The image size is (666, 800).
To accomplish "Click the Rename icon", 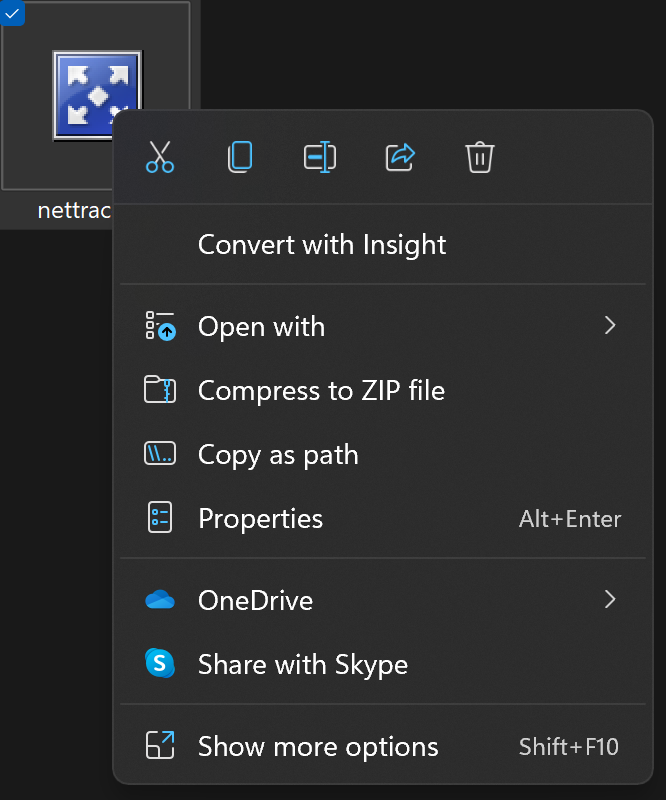I will tap(320, 157).
